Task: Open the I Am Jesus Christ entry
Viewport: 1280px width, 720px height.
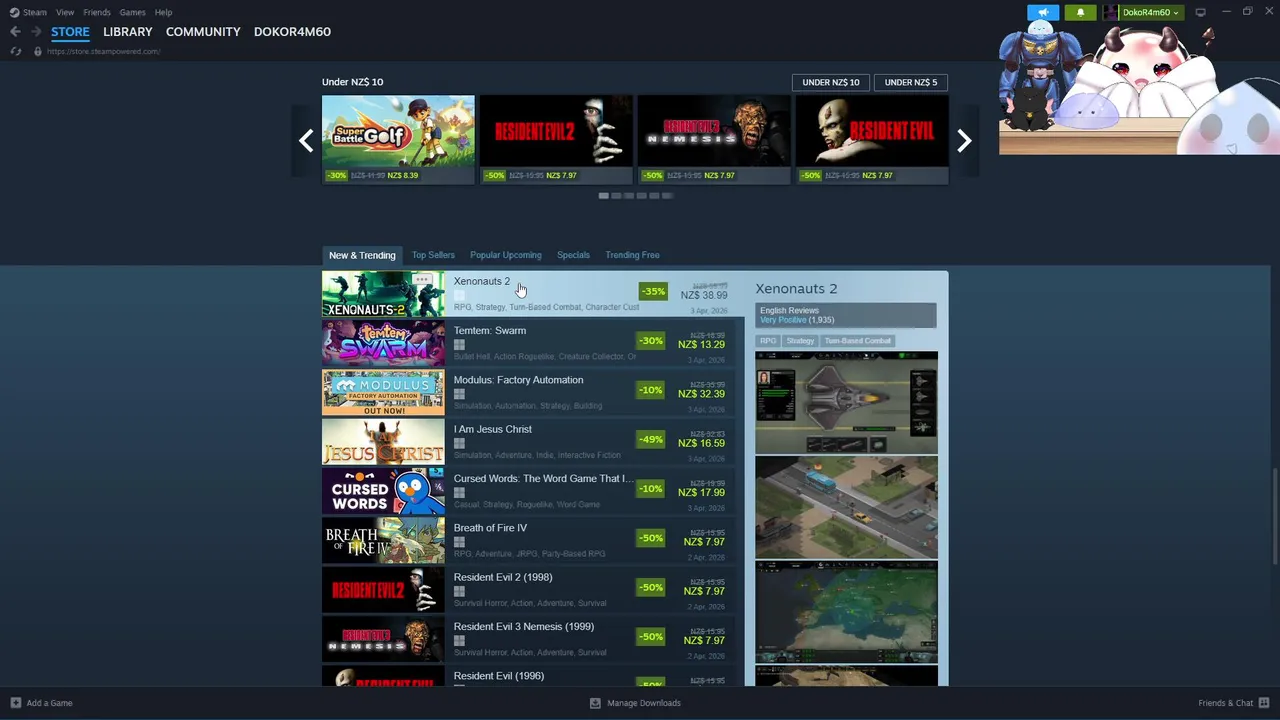Action: pyautogui.click(x=528, y=442)
